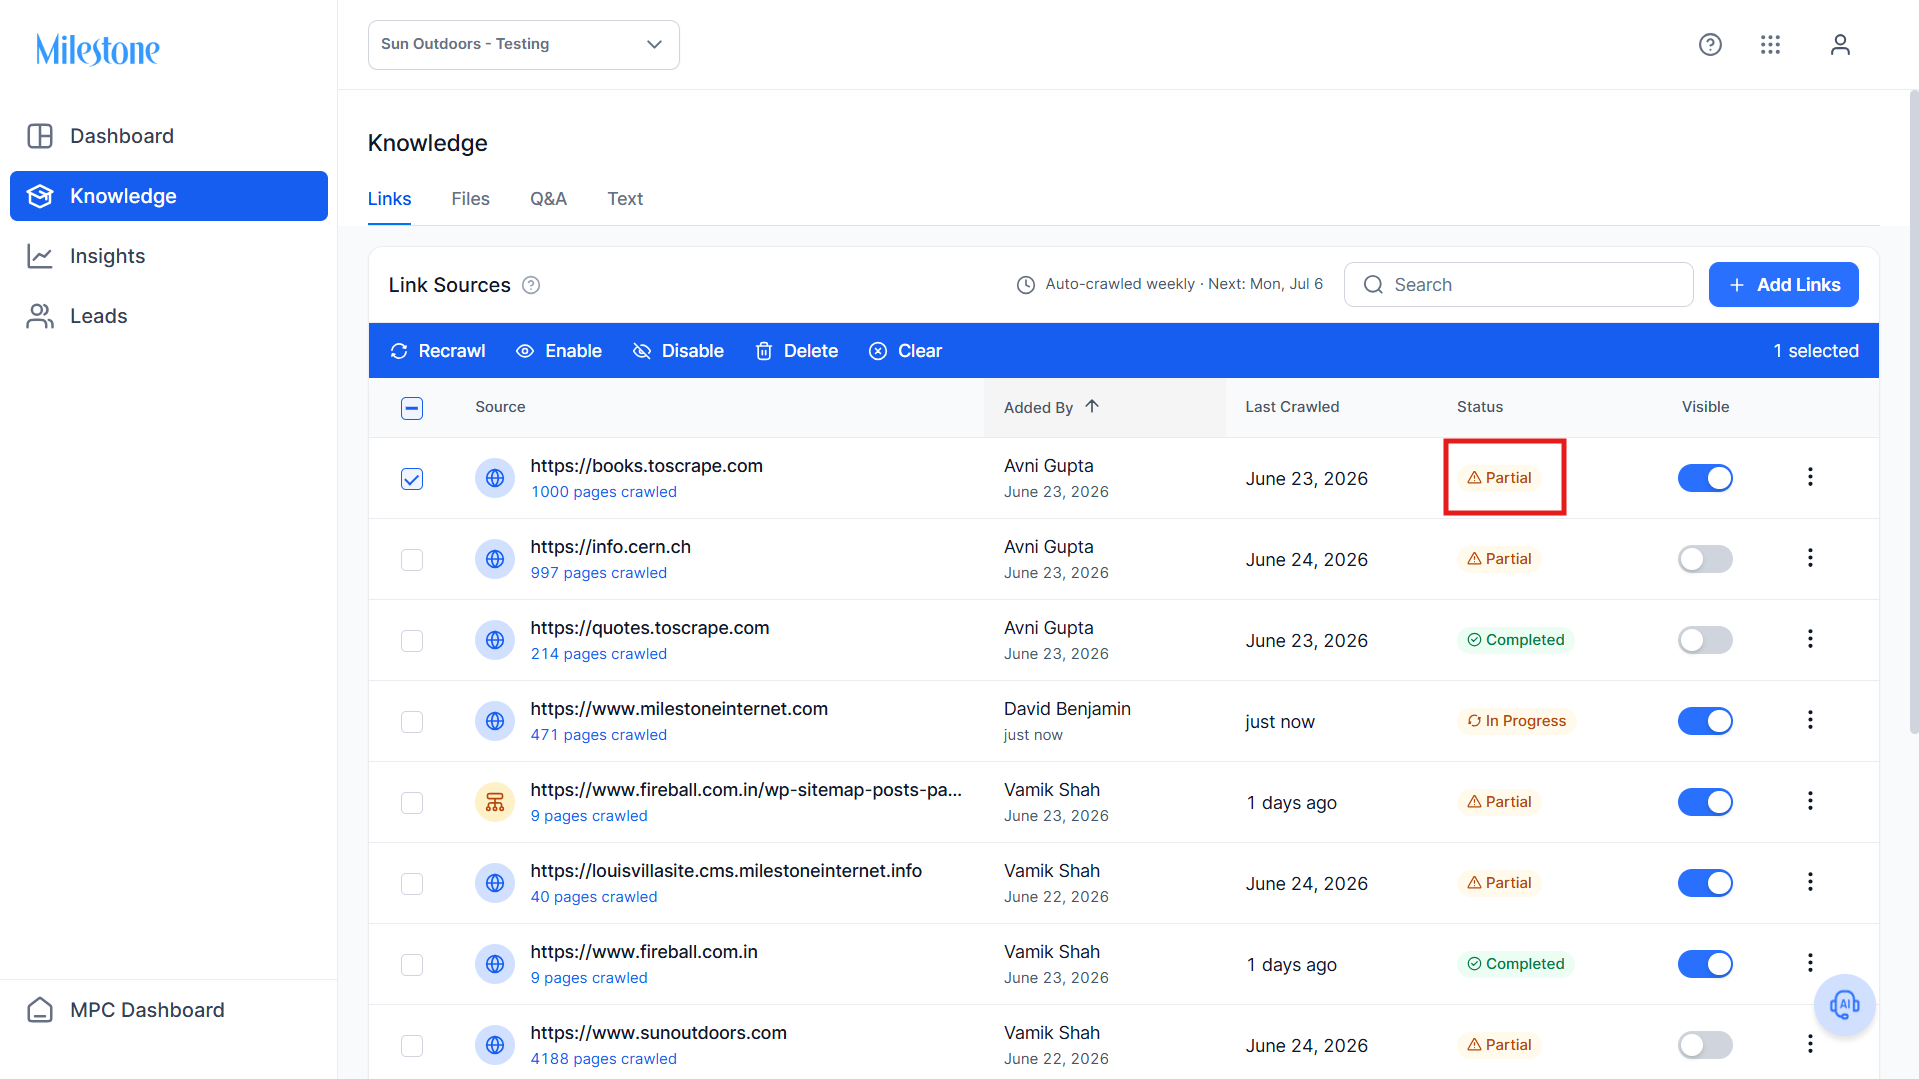Click globe icon for www.milestoneinternet.com row

coord(495,721)
